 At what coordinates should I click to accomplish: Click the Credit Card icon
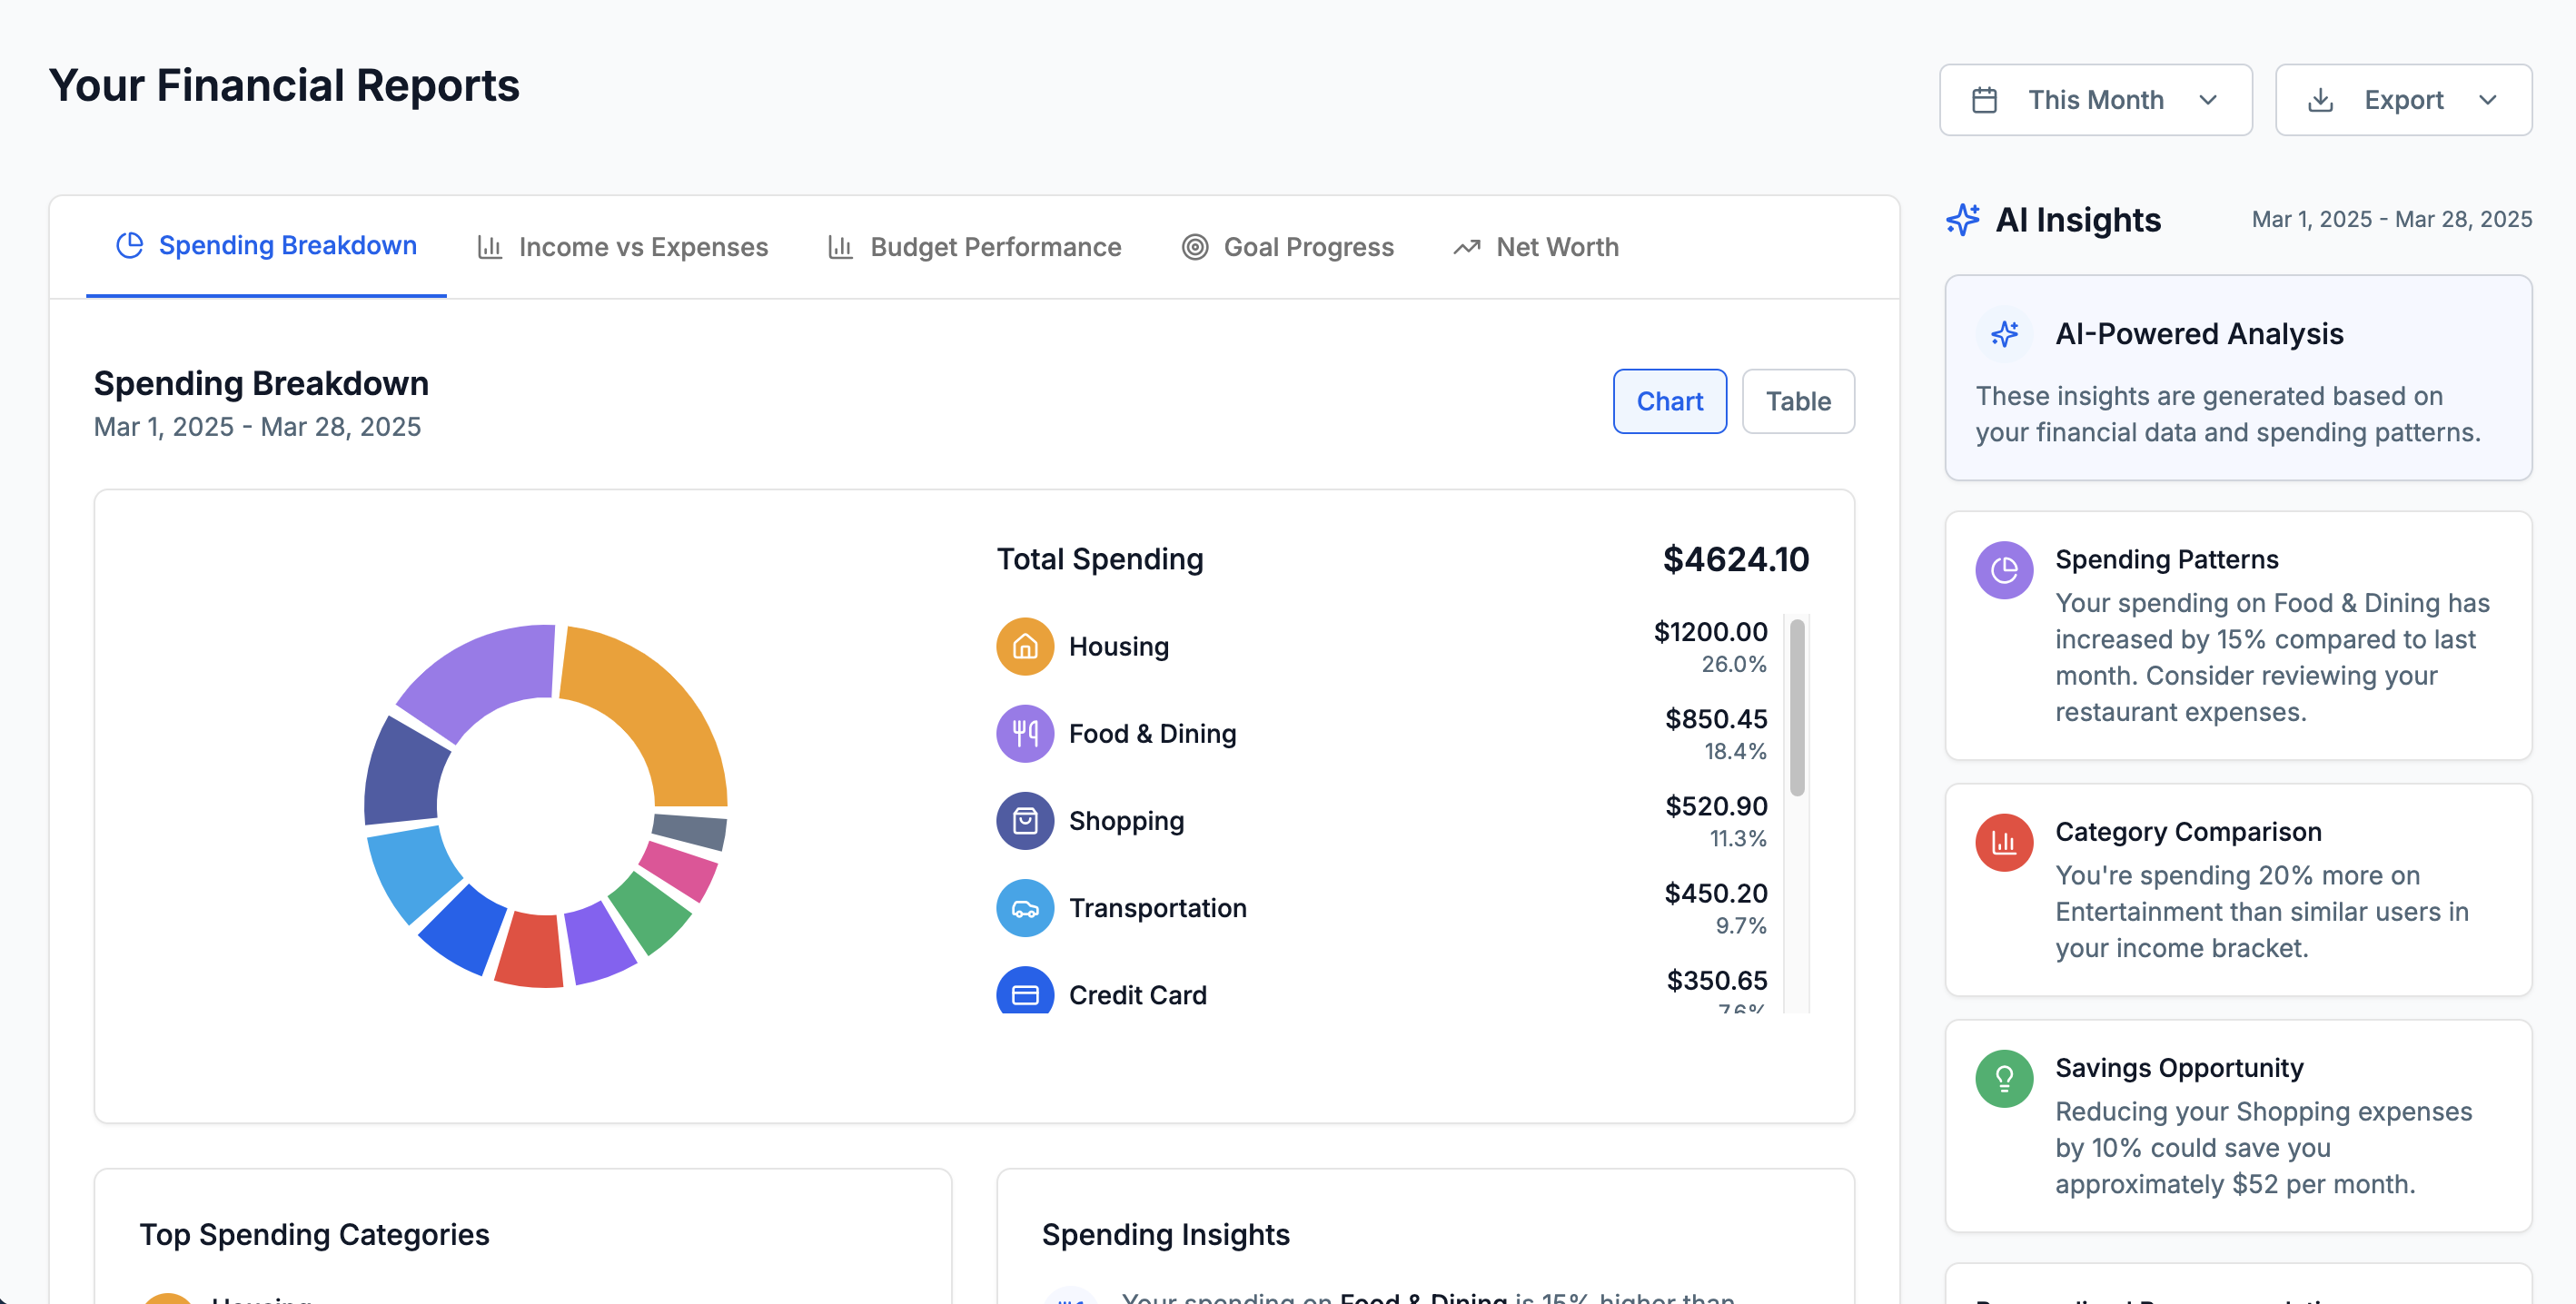pyautogui.click(x=1024, y=994)
